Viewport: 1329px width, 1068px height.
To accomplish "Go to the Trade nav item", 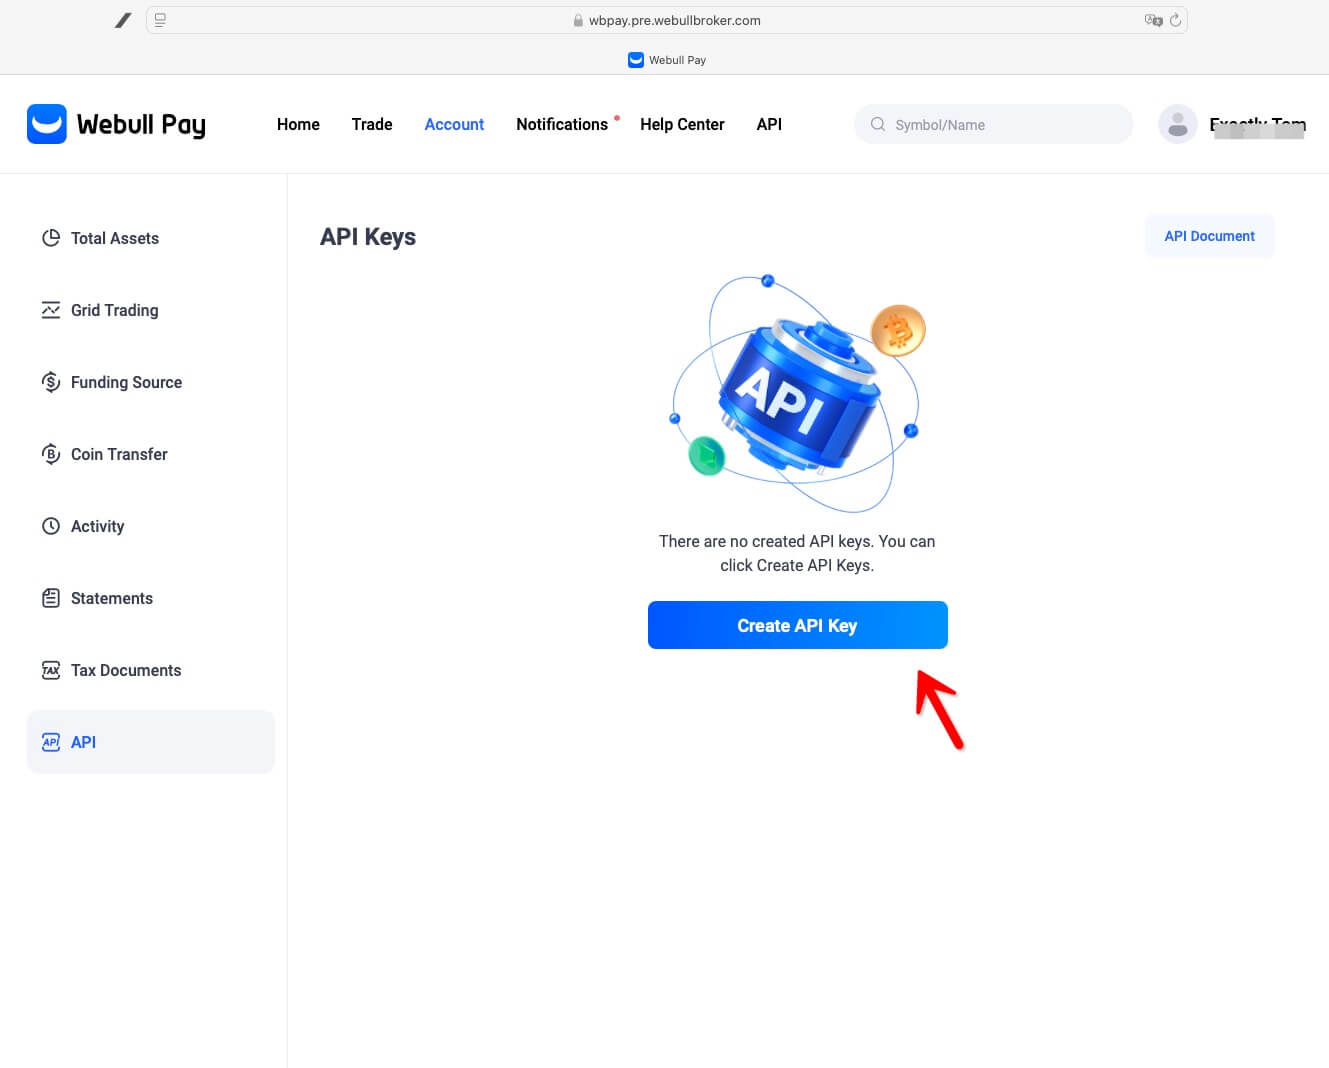I will (372, 124).
